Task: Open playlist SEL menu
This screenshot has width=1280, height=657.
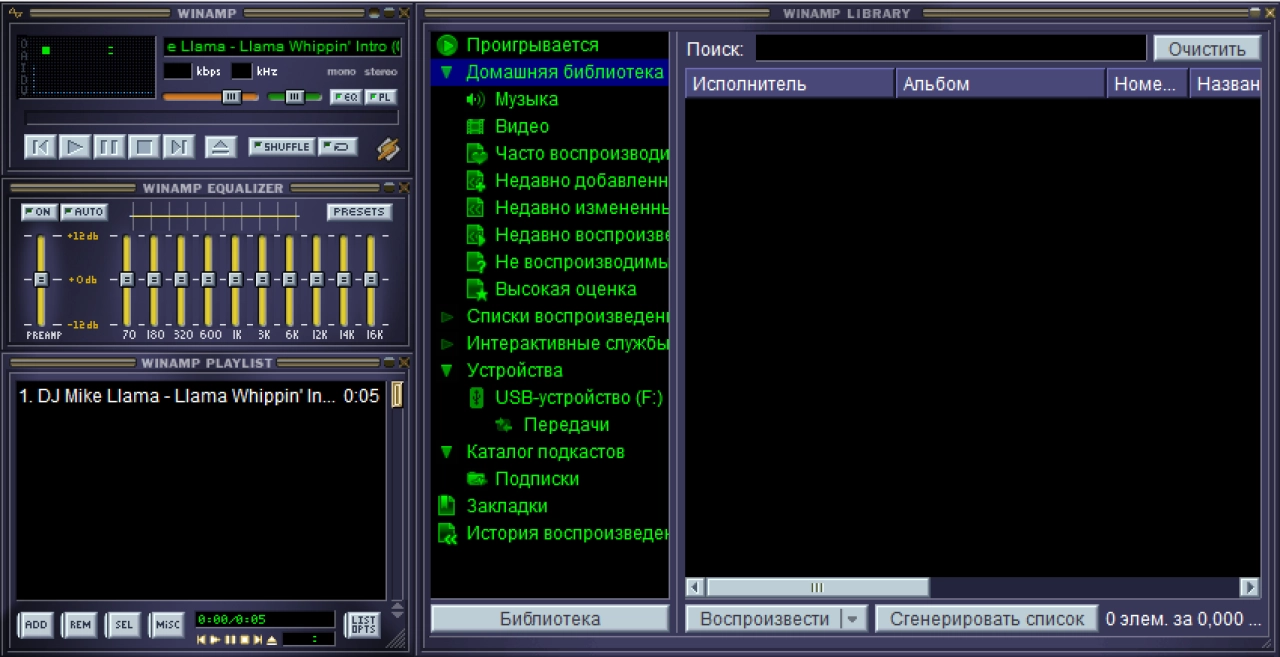Action: click(x=123, y=625)
